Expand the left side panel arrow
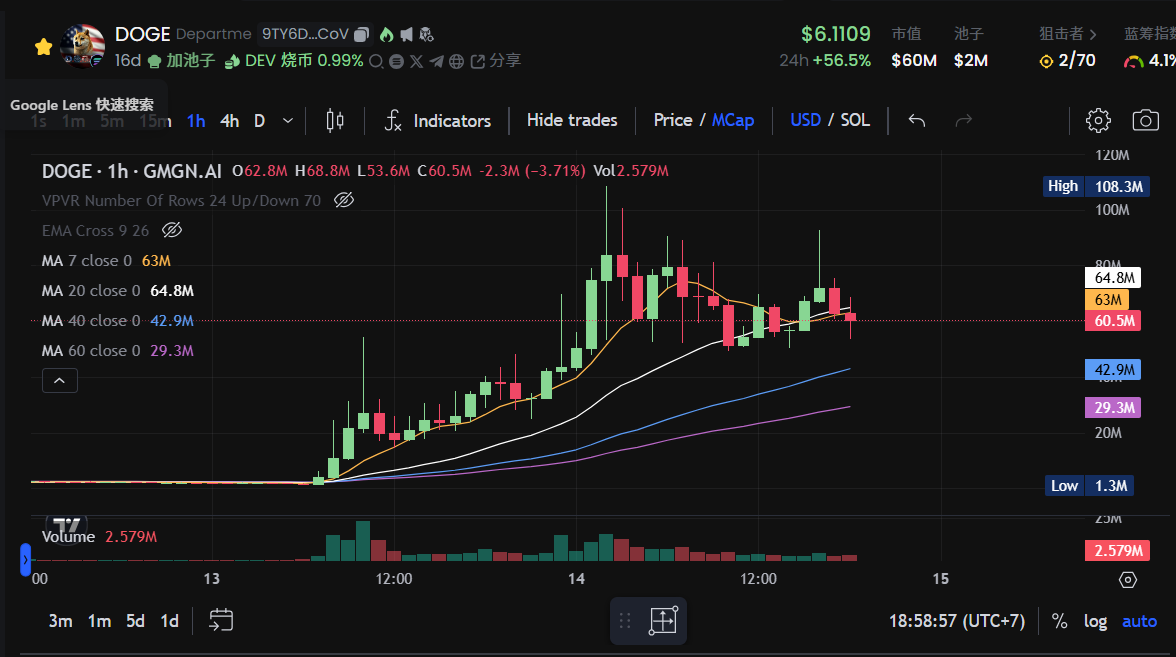 pos(26,560)
